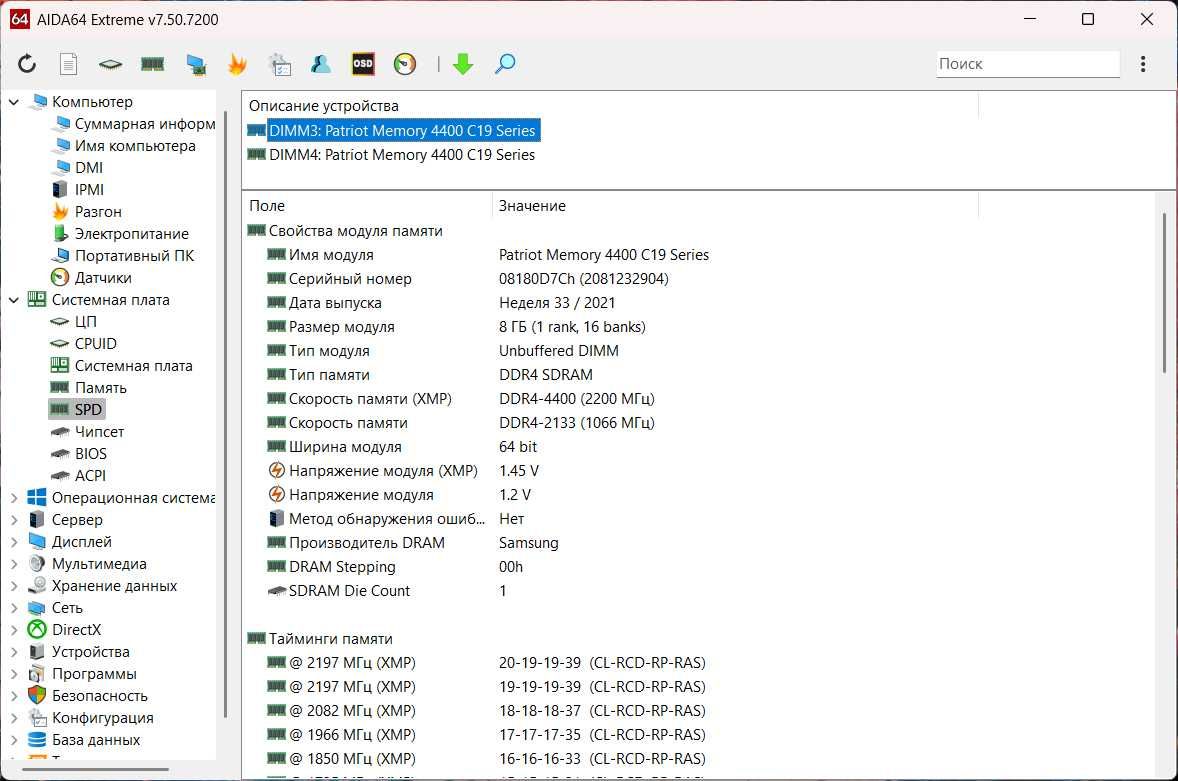Expand the Устройства tree node
This screenshot has width=1178, height=781.
click(x=14, y=652)
